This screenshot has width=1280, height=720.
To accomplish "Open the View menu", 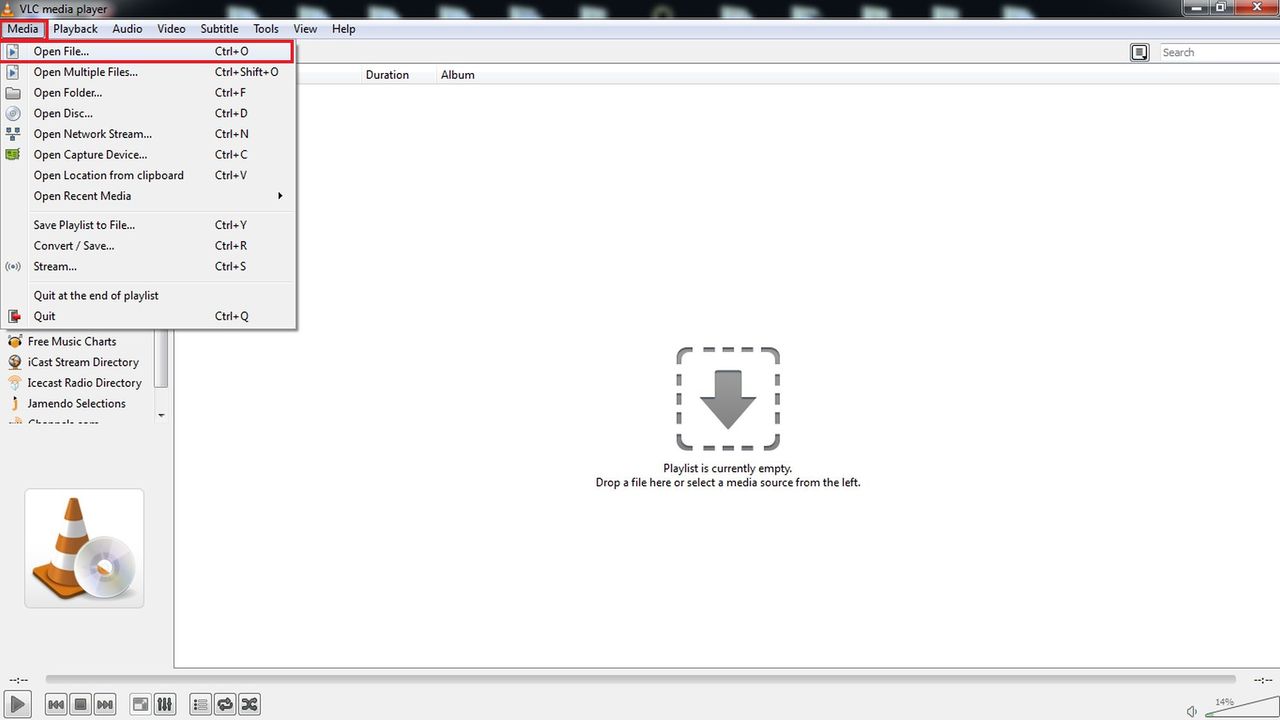I will point(305,29).
